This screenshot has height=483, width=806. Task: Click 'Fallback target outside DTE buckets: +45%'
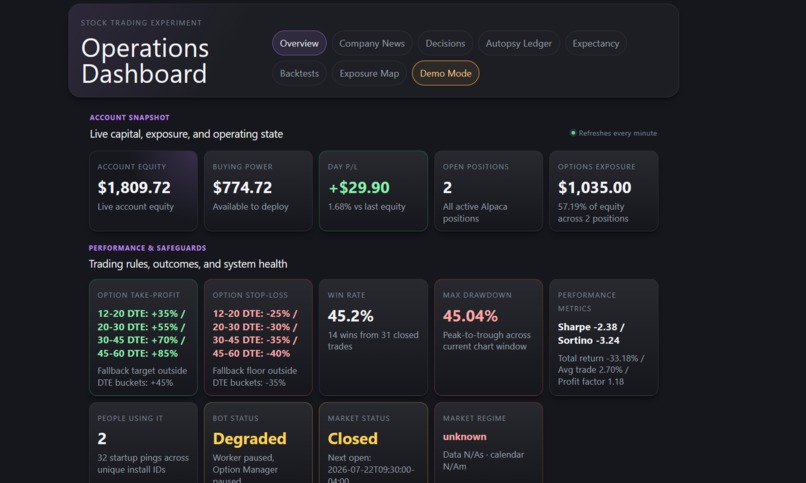click(x=142, y=377)
